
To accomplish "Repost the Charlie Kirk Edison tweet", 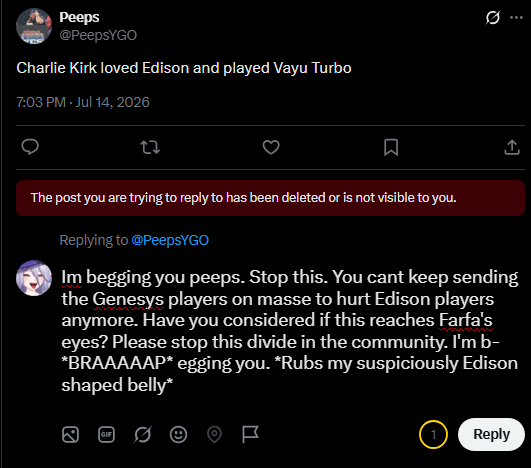I will (x=150, y=147).
